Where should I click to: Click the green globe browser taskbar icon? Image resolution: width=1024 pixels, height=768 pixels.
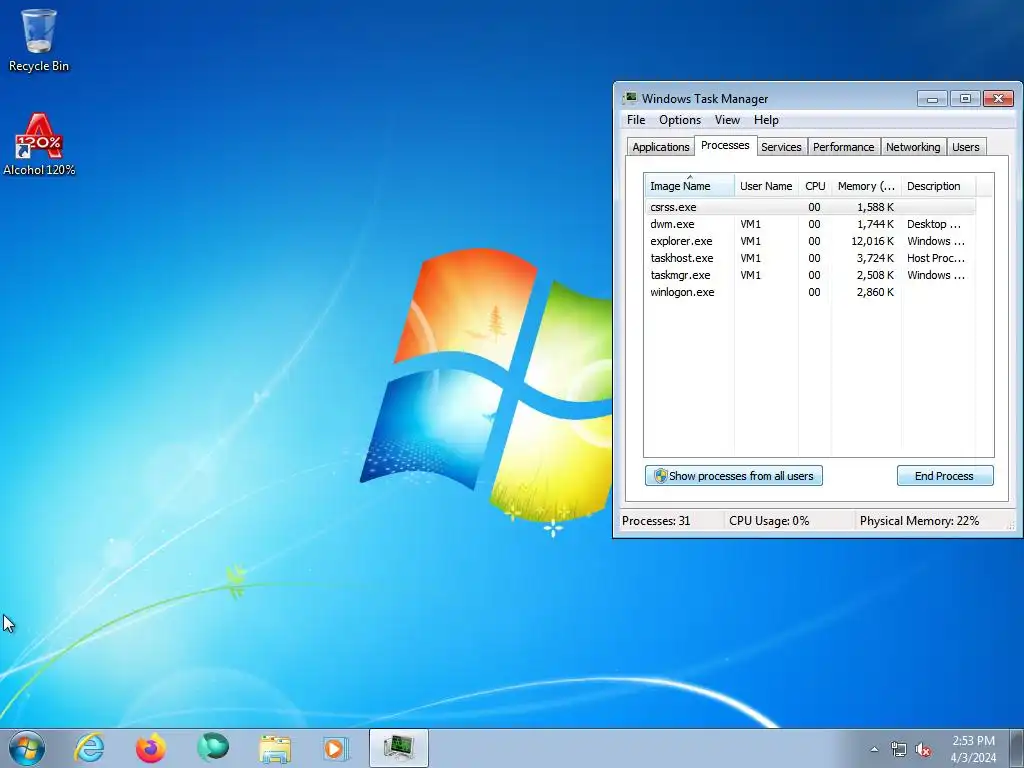click(213, 748)
